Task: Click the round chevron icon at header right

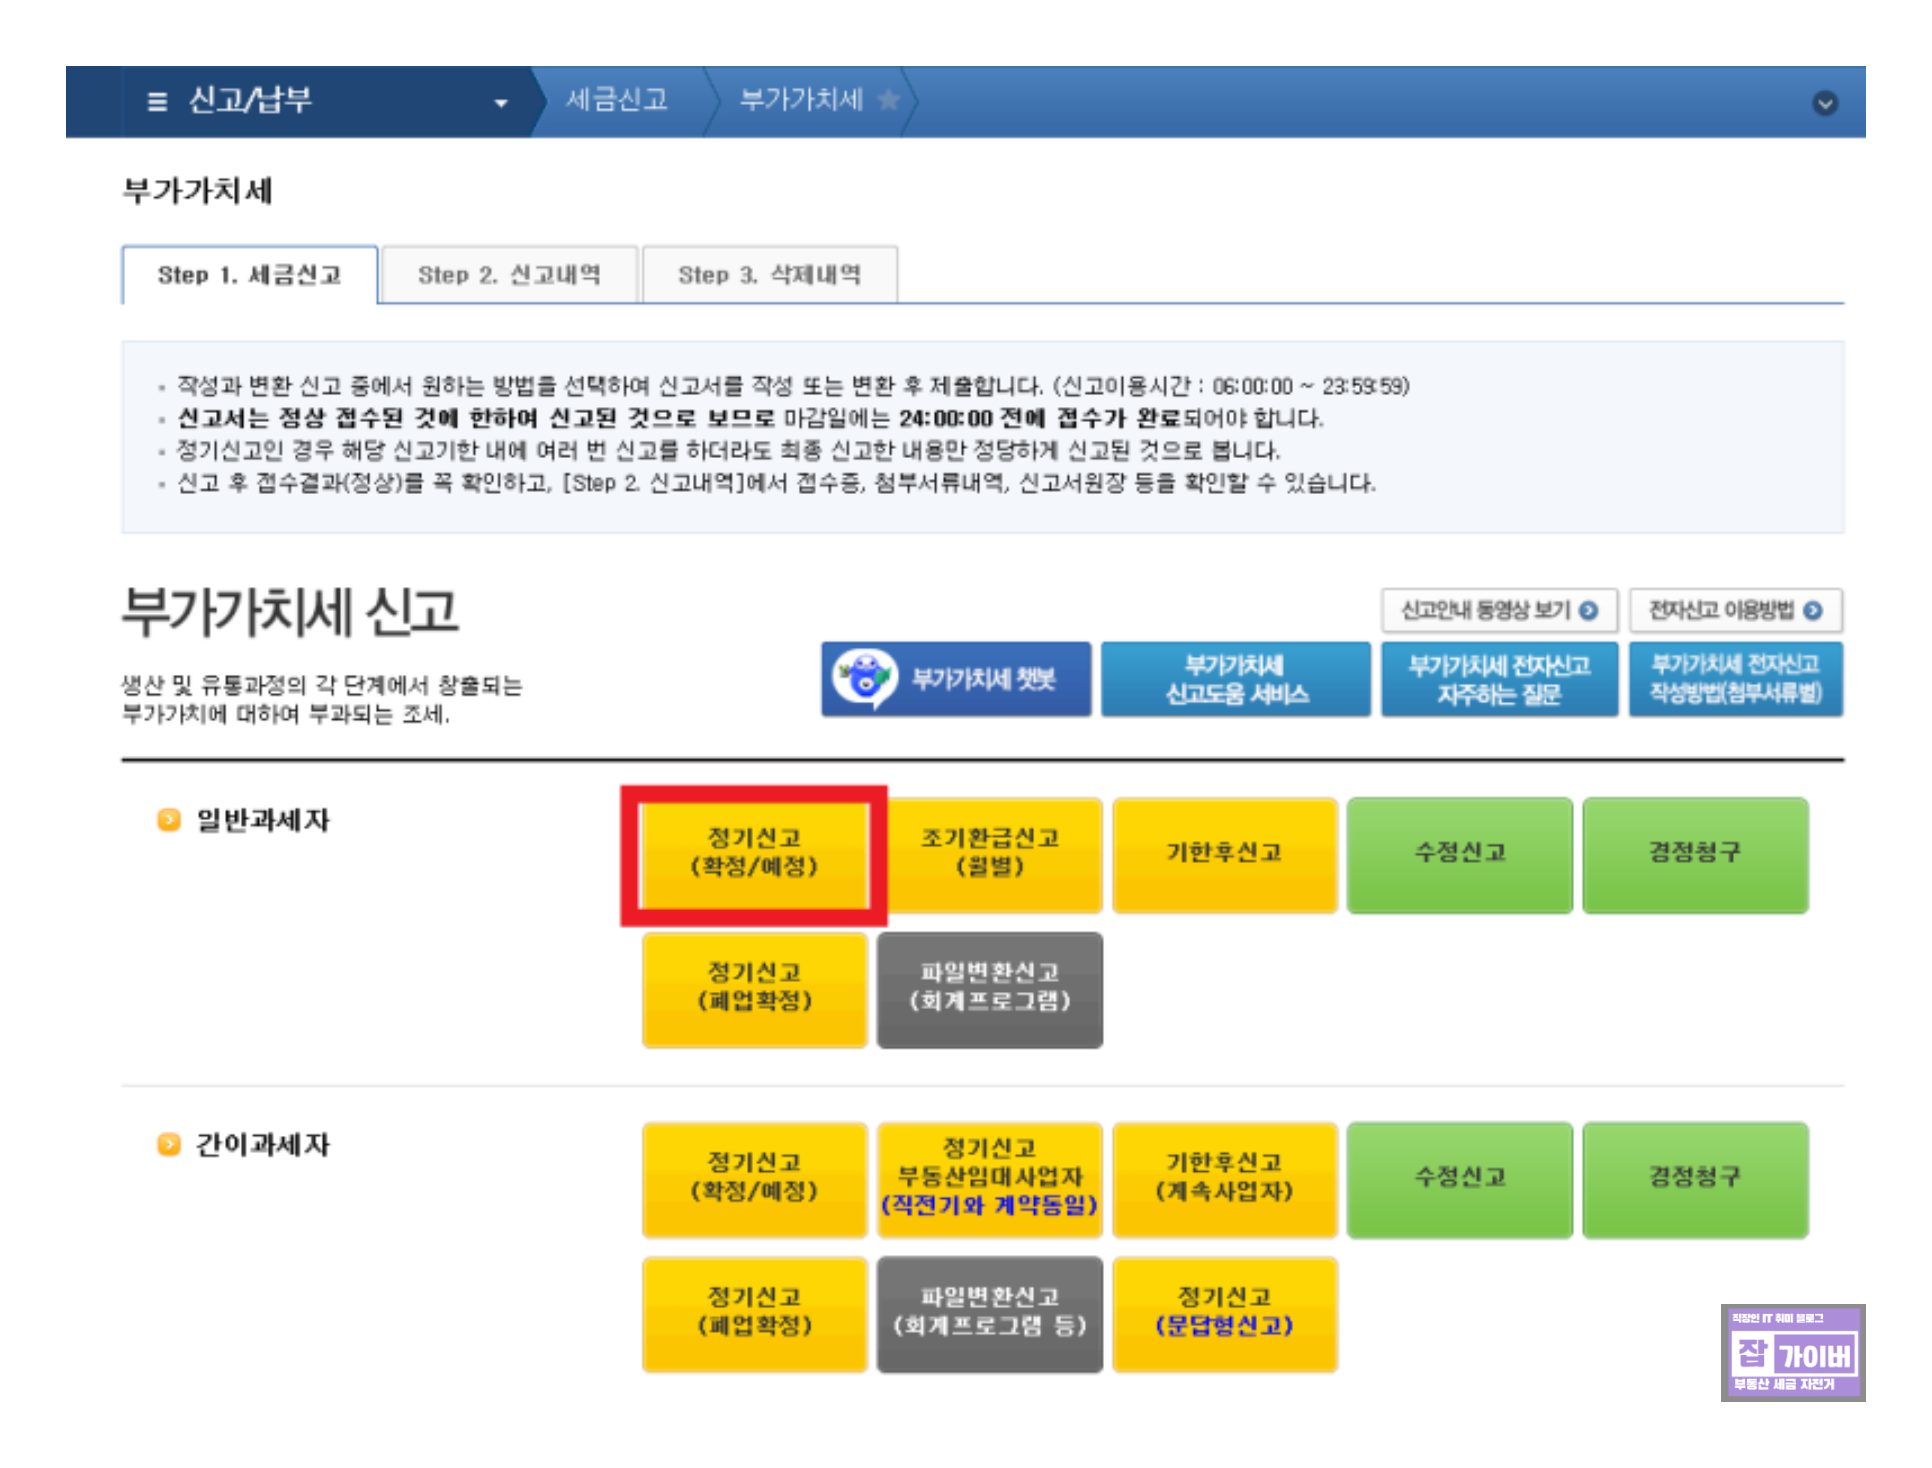Action: pos(1824,103)
